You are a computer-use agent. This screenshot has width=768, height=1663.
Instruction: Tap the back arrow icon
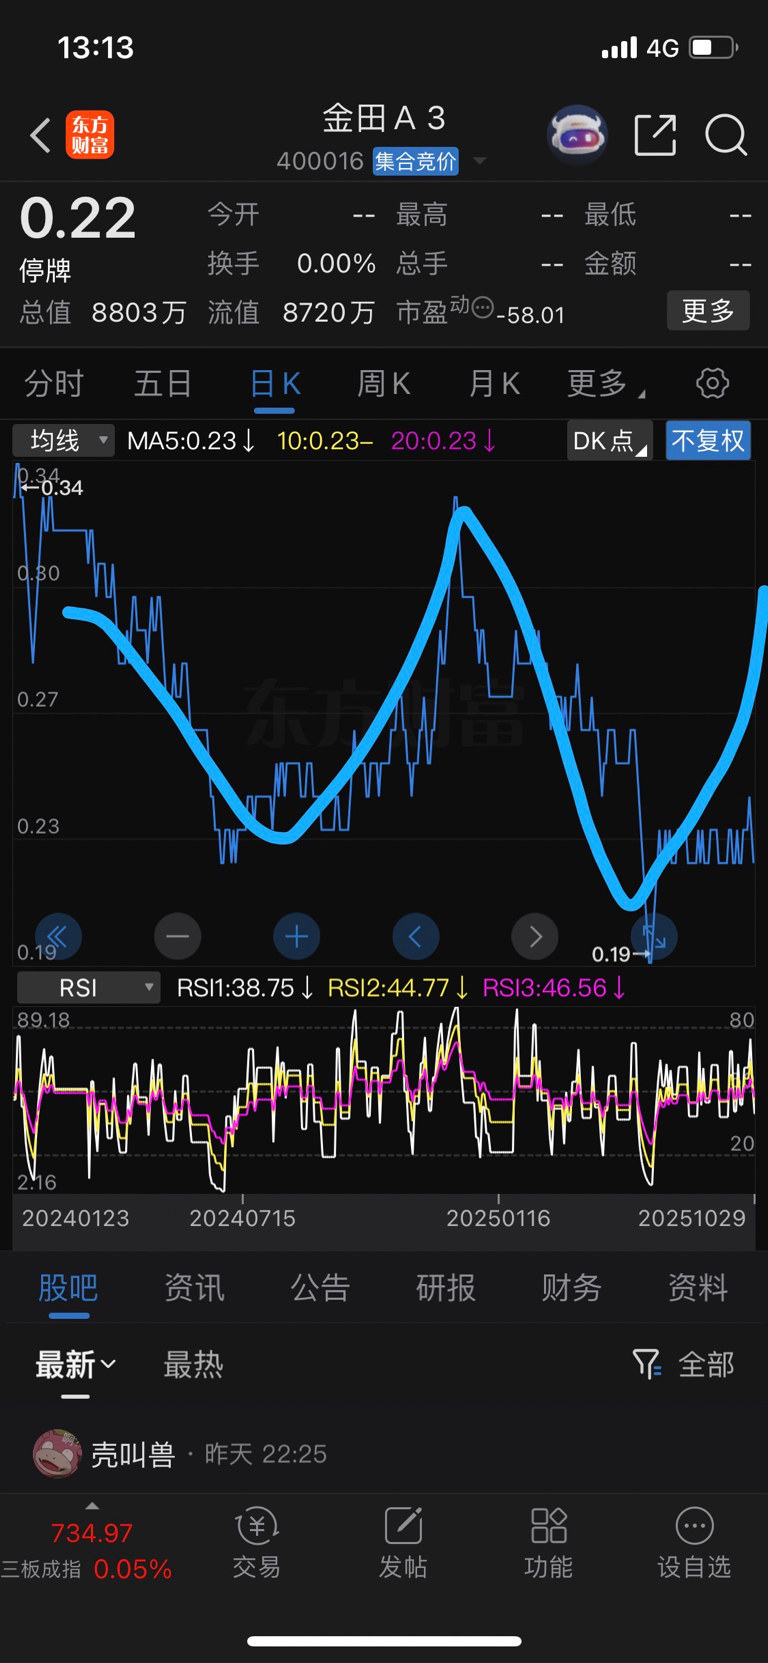(x=40, y=135)
